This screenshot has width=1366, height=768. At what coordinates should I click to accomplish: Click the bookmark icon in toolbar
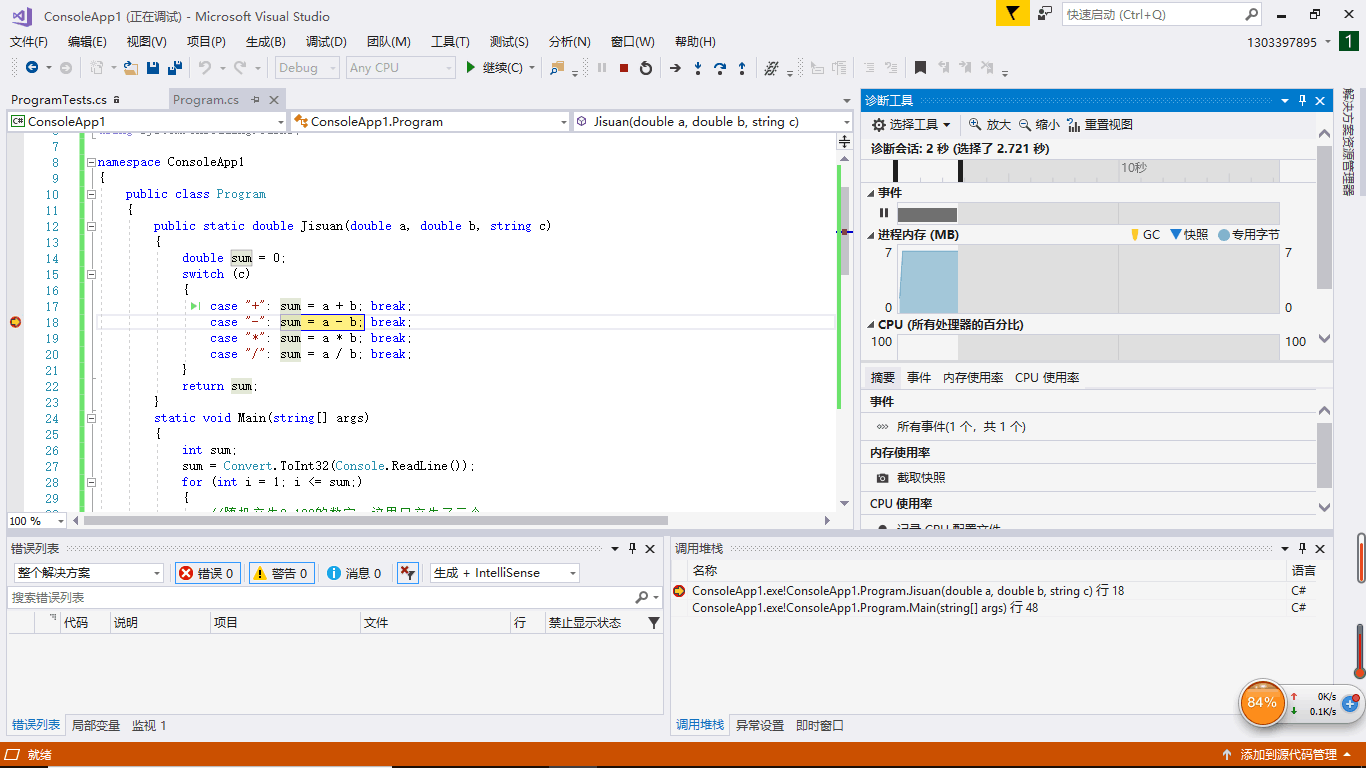click(x=920, y=68)
